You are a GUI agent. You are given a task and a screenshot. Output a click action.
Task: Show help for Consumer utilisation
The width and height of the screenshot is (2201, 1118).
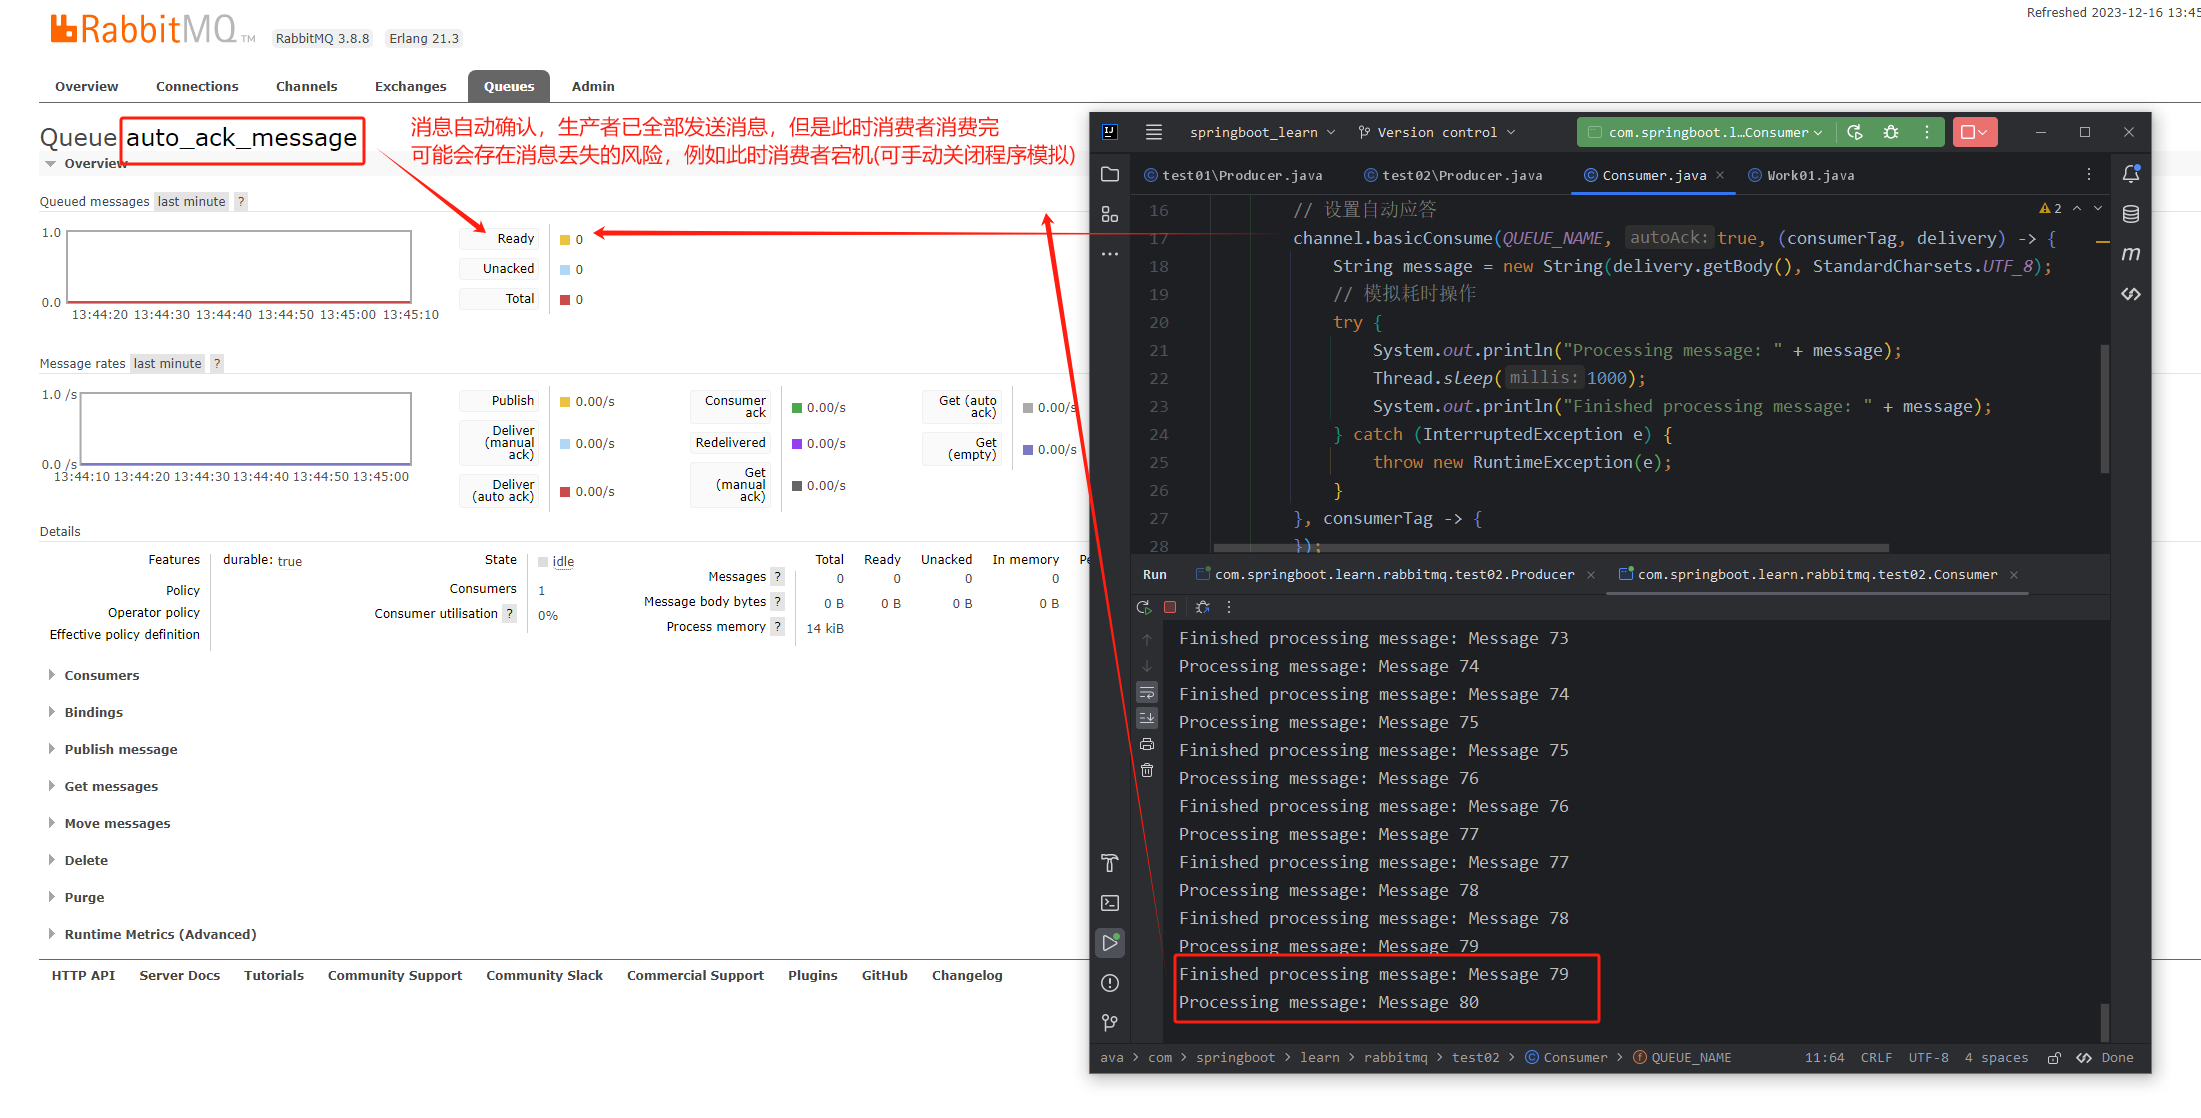[509, 613]
